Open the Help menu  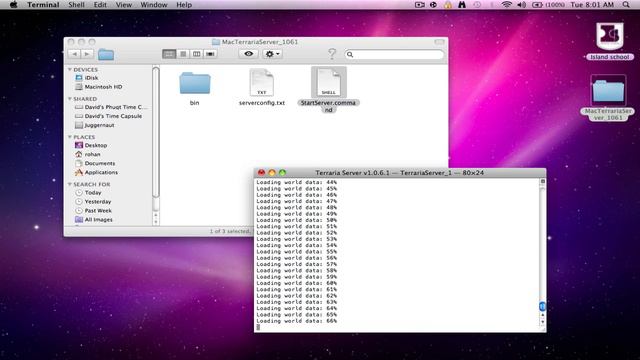click(184, 5)
